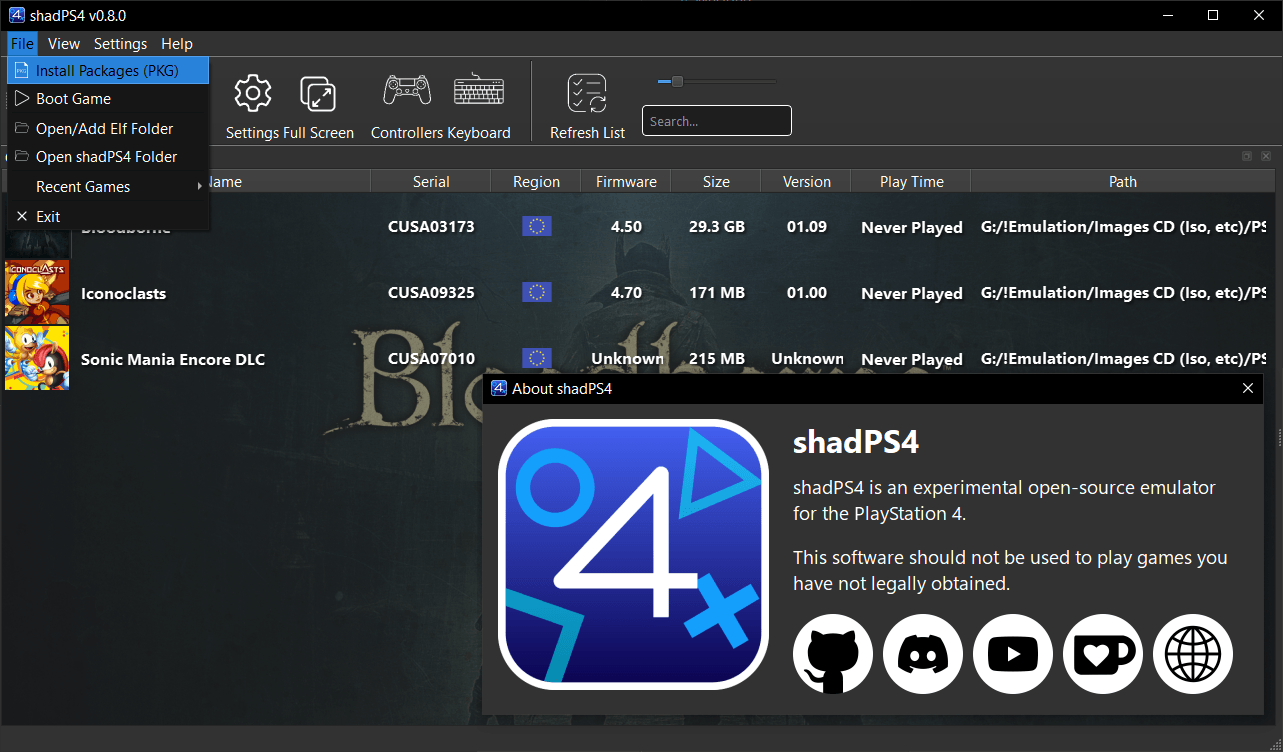Click firmware 4.70 cell
This screenshot has width=1283, height=752.
click(626, 292)
